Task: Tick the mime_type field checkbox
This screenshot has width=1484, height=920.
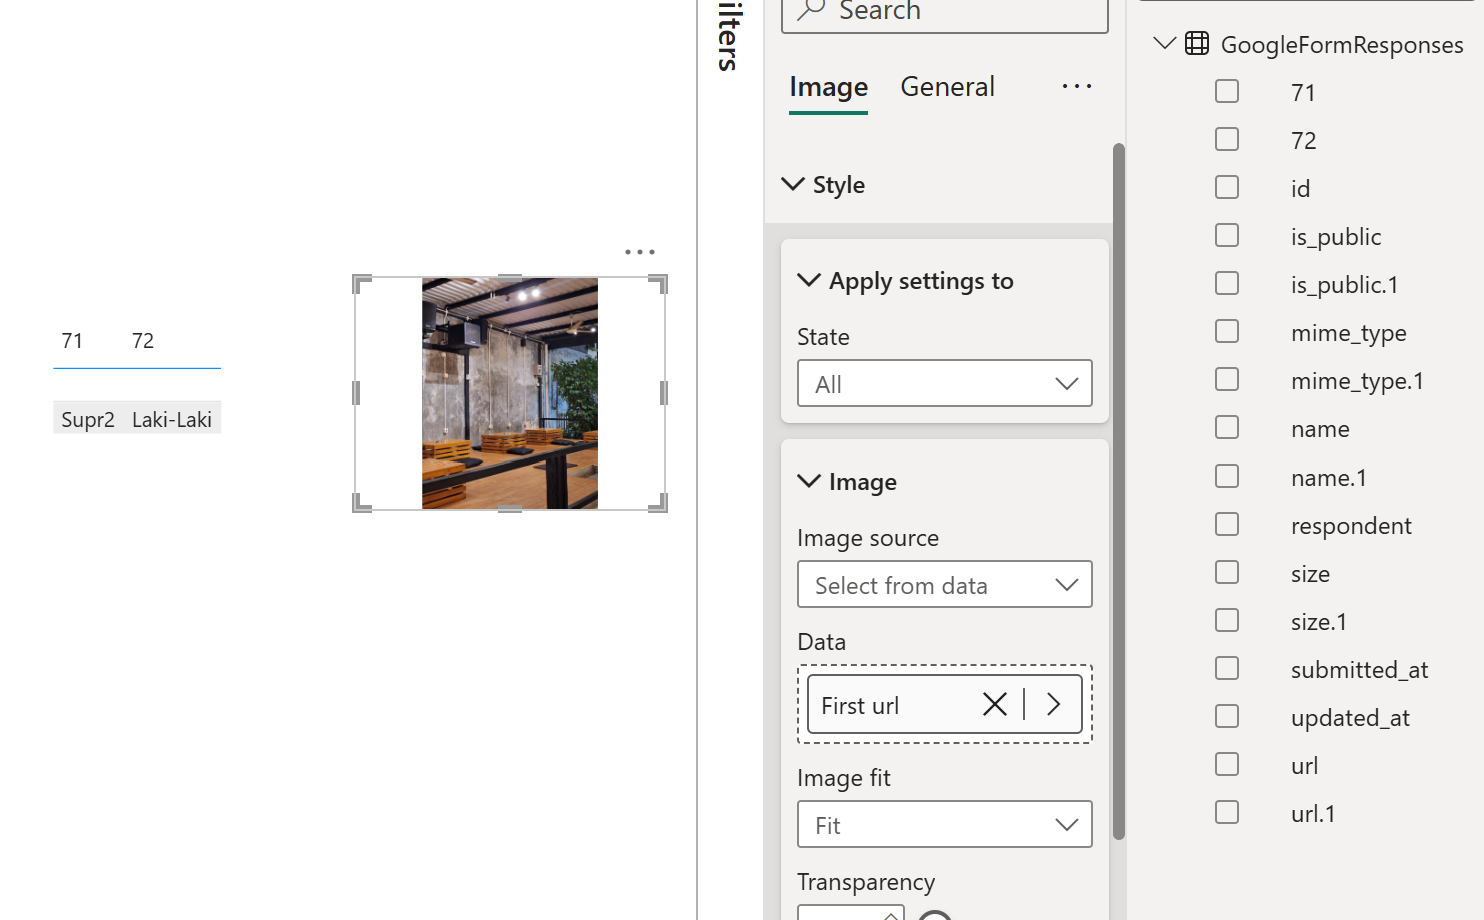Action: (1227, 331)
